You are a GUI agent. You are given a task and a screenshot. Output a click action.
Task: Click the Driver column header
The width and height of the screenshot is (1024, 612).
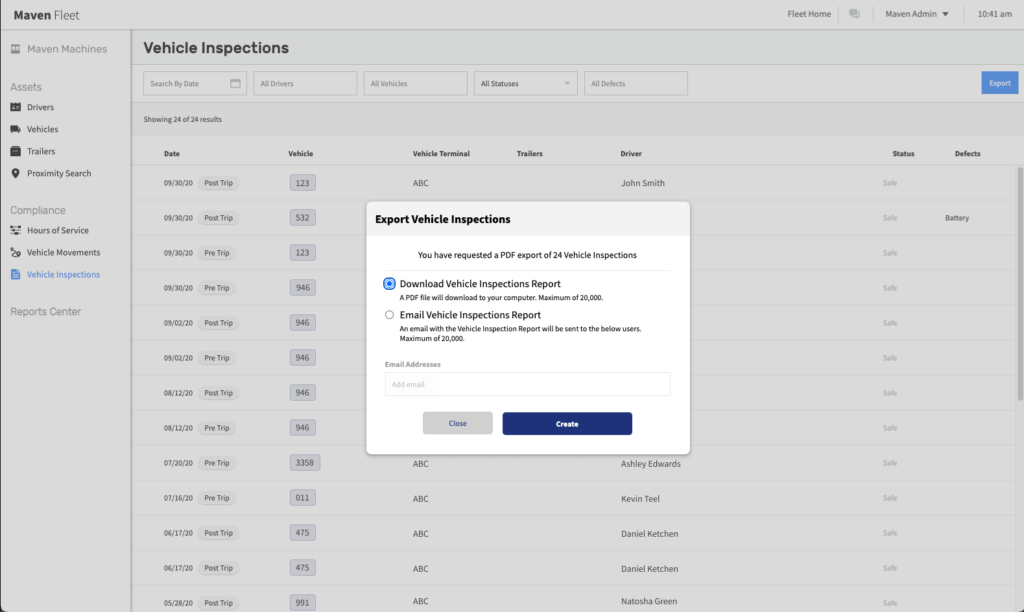coord(631,153)
